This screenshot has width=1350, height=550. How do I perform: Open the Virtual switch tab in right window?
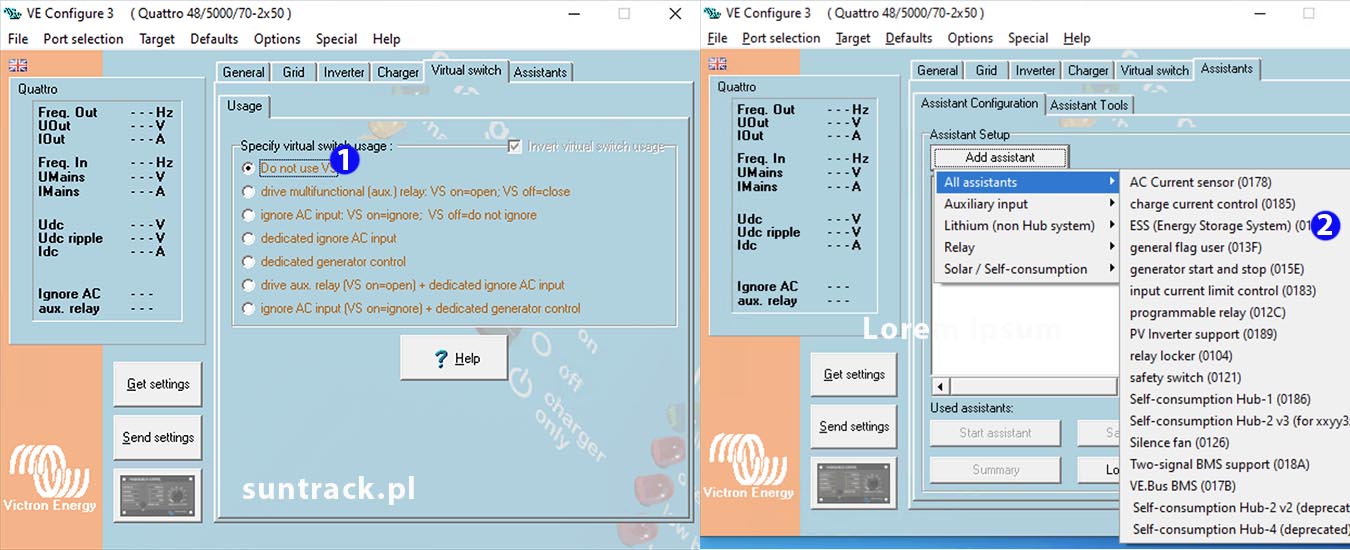(x=1154, y=71)
